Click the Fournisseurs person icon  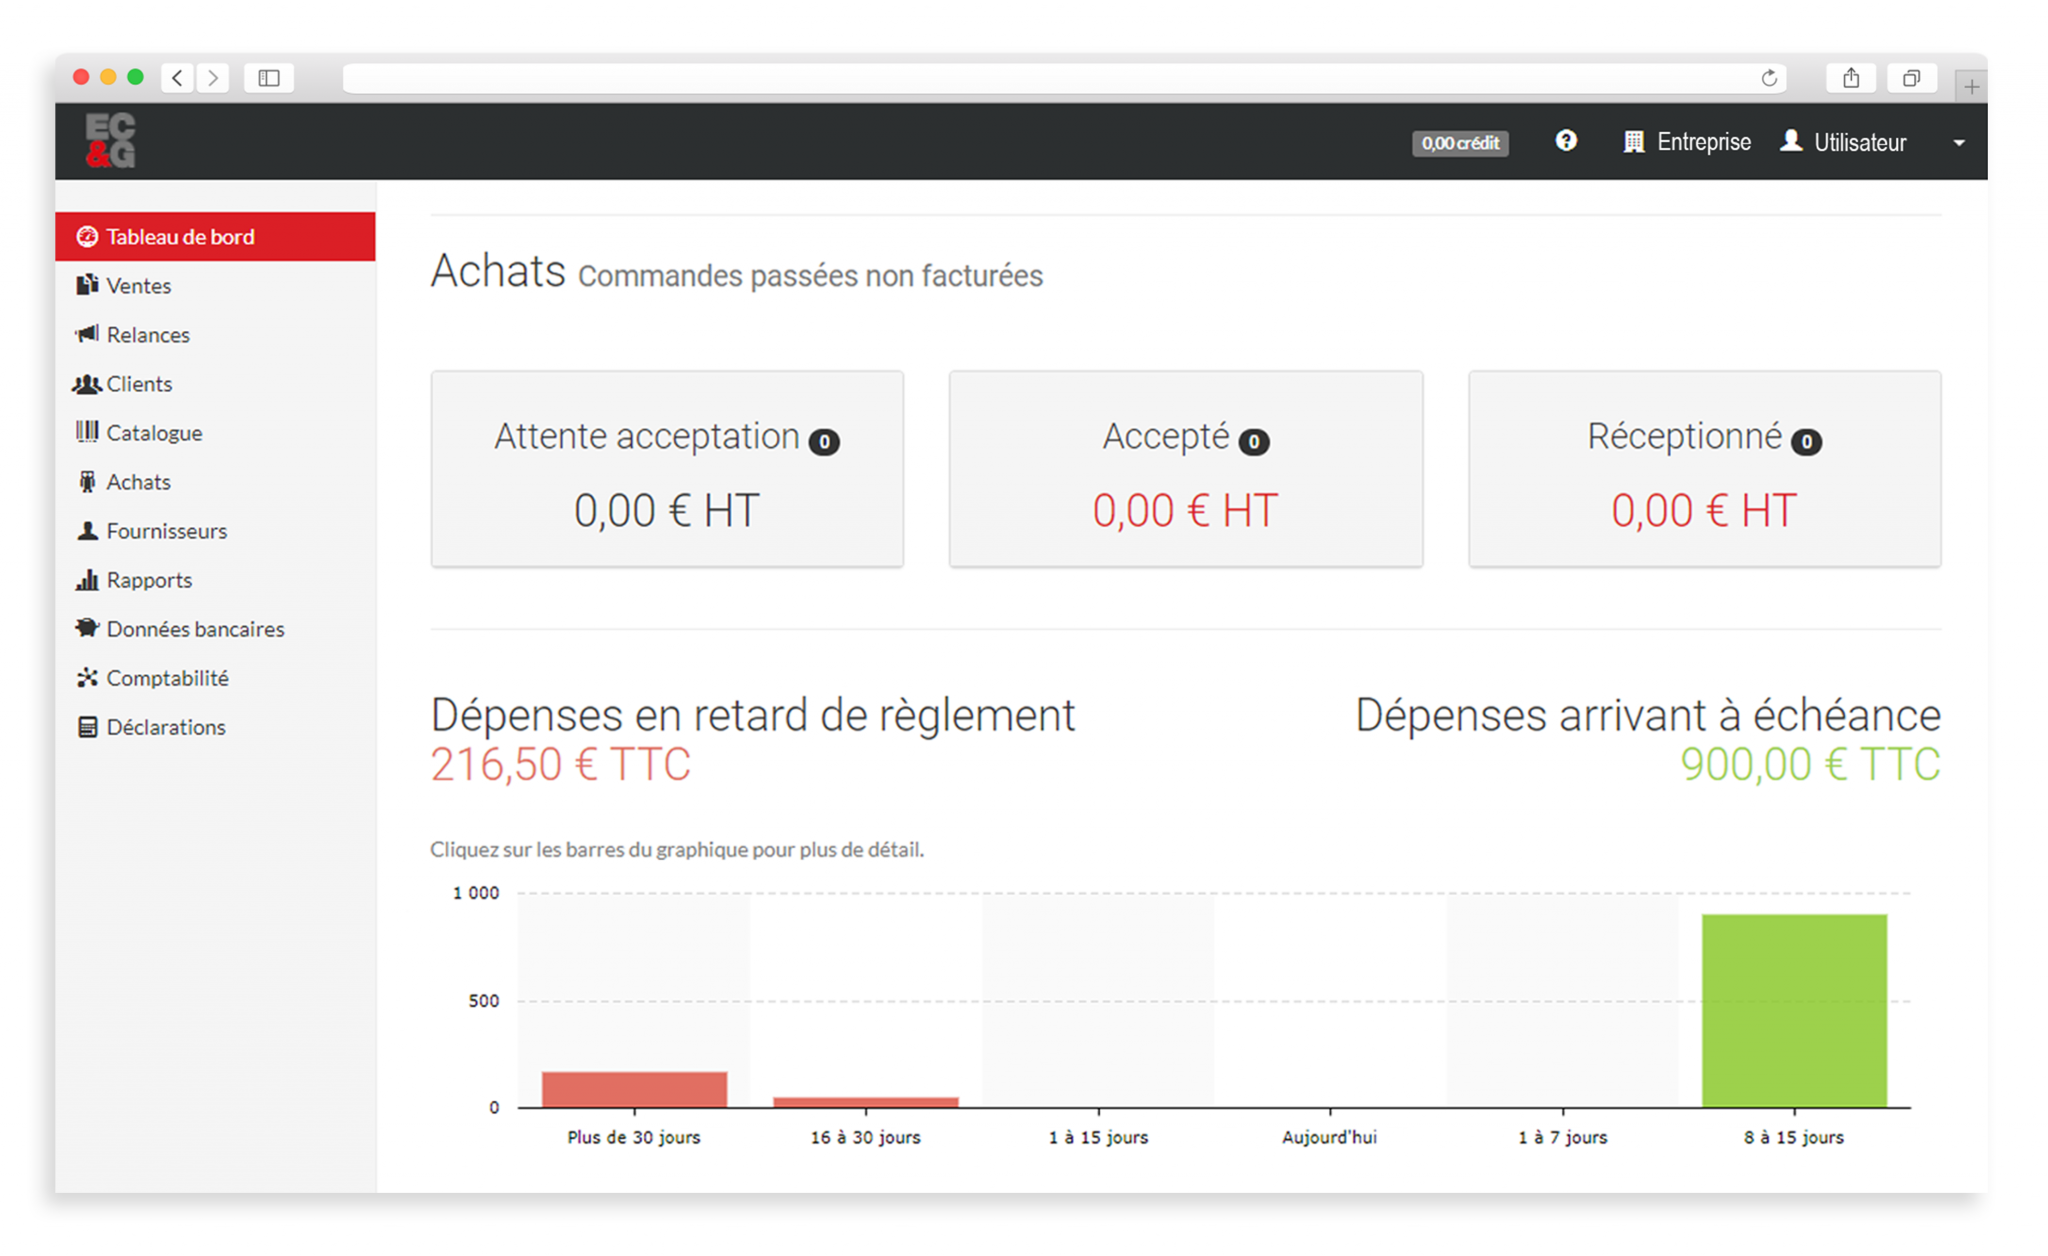click(88, 530)
